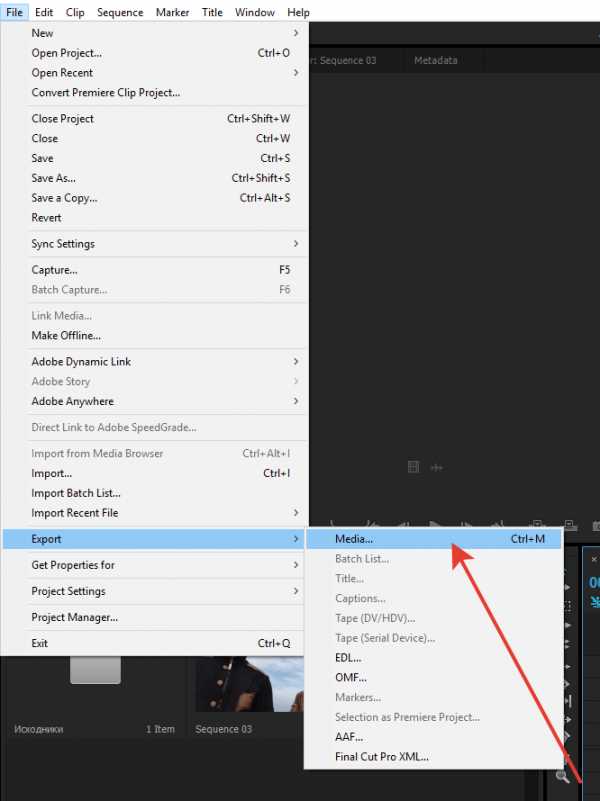Image resolution: width=600 pixels, height=801 pixels.
Task: Select Project Manager... menu entry
Action: (x=74, y=618)
